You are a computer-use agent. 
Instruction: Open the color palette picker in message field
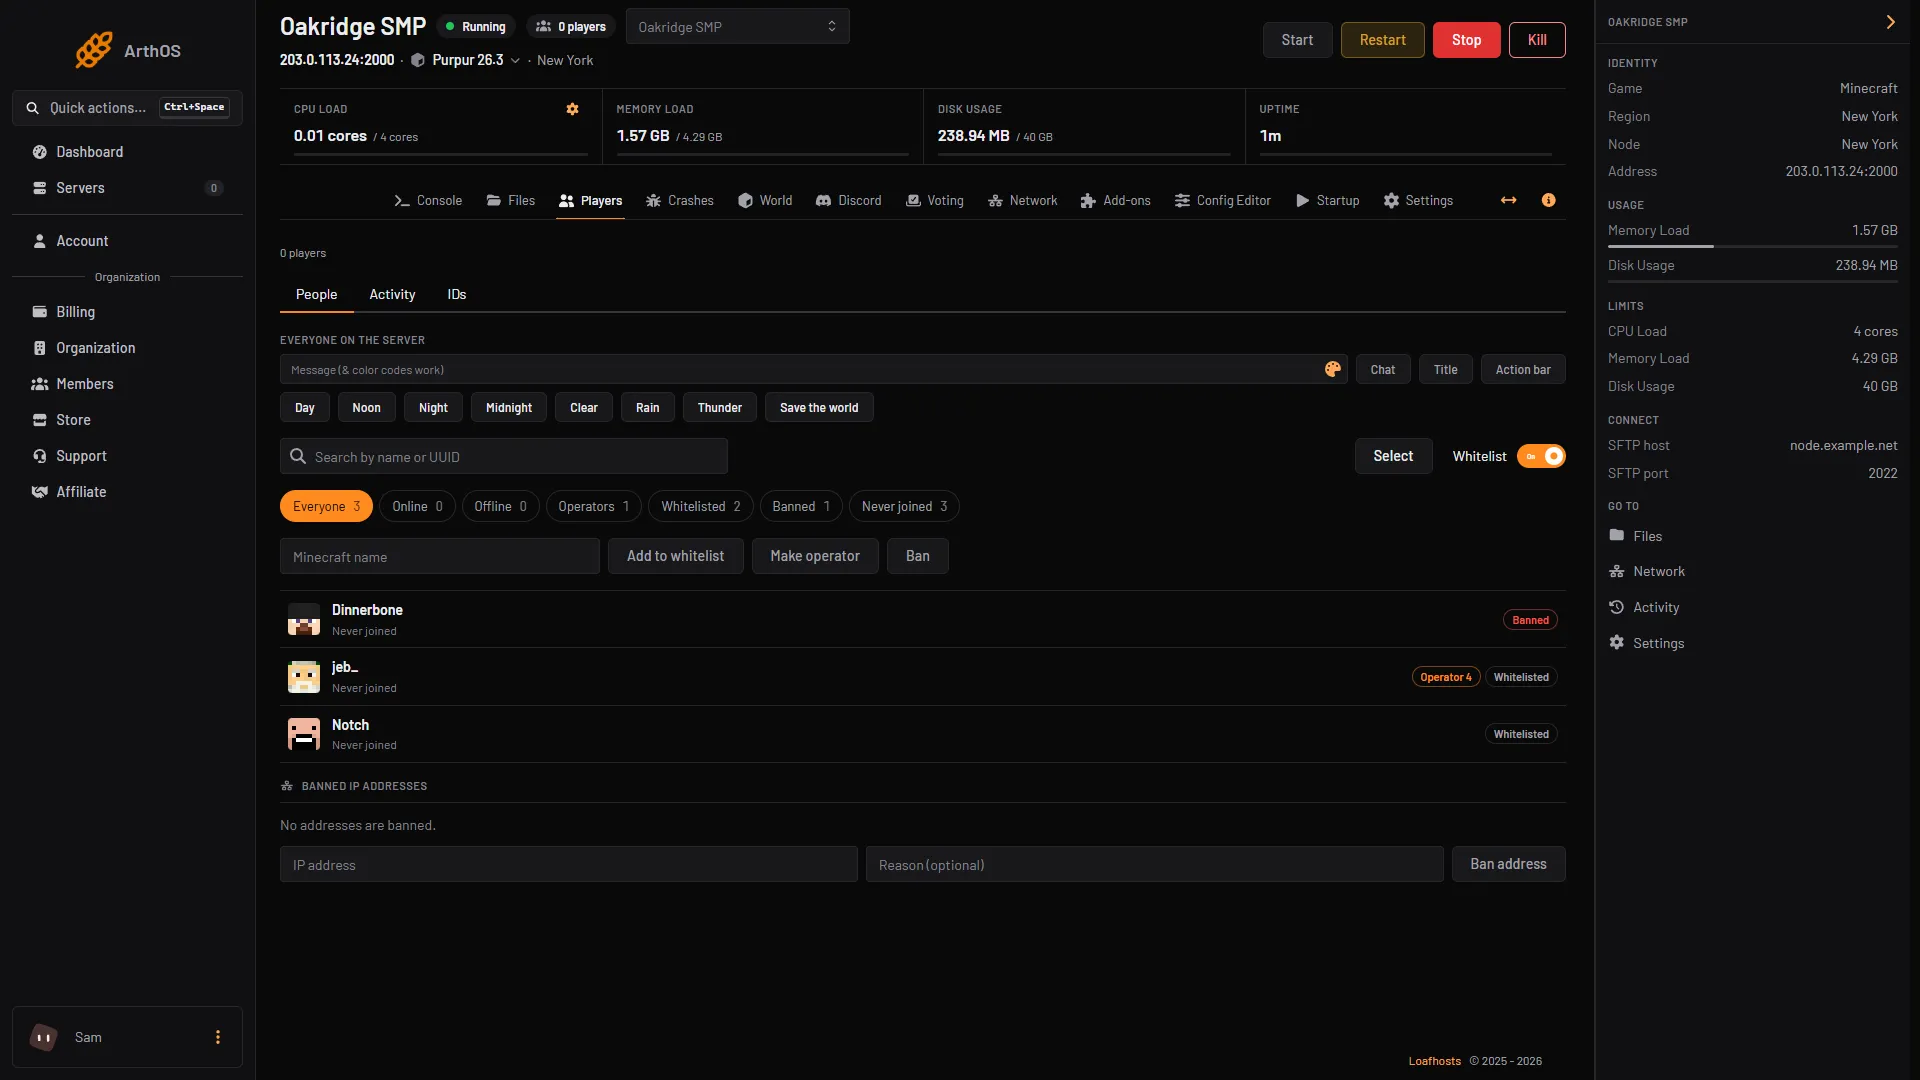(x=1332, y=369)
